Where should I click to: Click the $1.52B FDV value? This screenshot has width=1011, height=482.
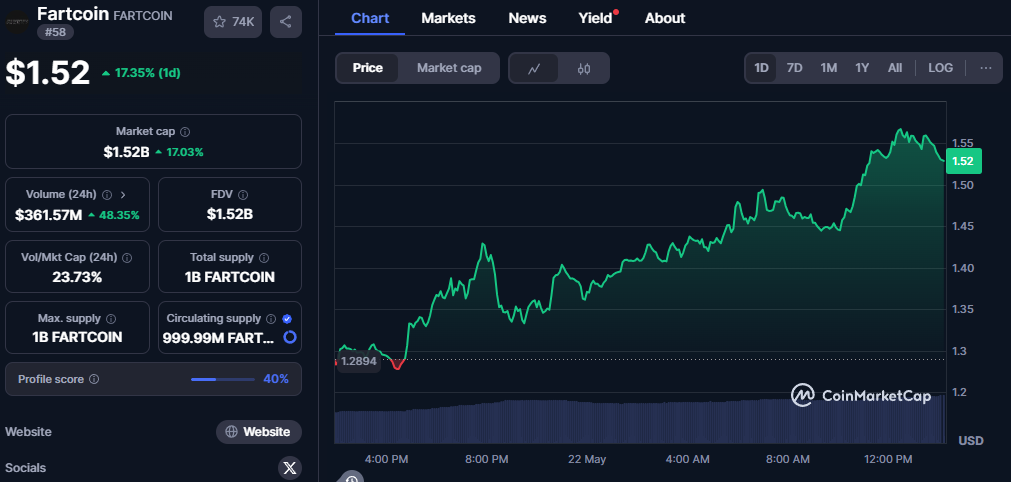coord(230,215)
